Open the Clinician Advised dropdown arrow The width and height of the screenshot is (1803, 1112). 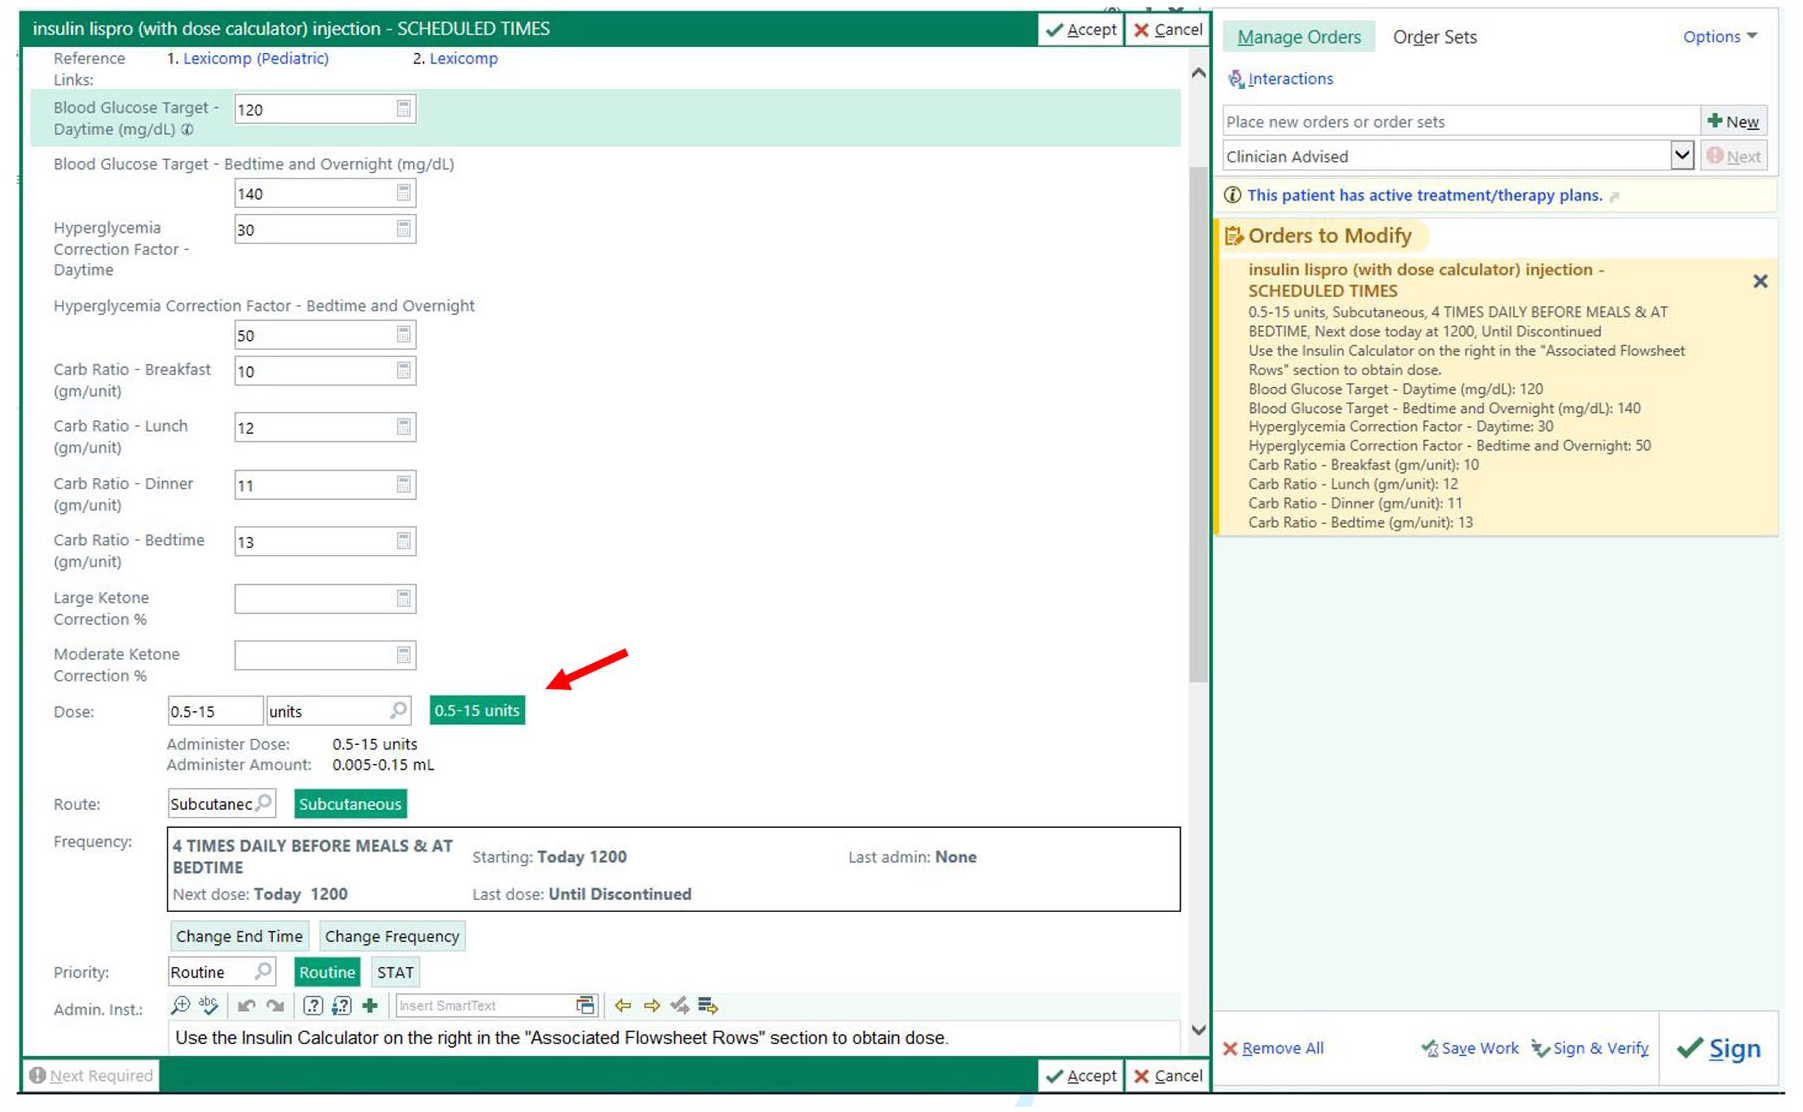(x=1681, y=156)
